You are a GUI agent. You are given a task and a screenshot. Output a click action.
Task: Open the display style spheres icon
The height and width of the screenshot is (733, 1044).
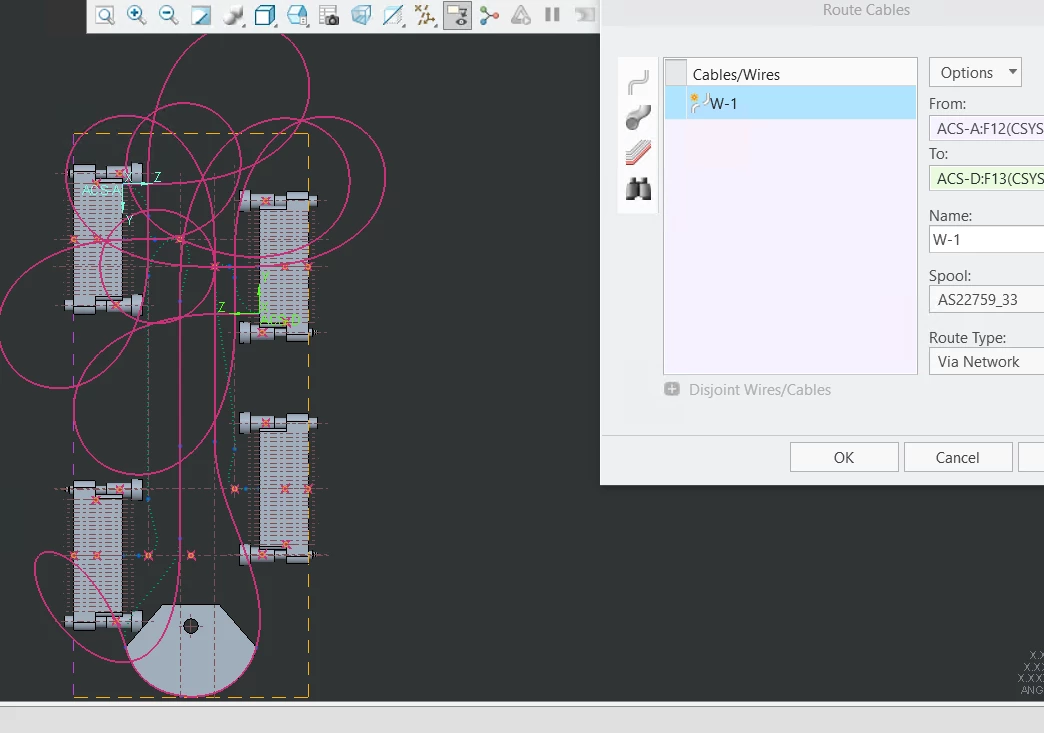233,15
